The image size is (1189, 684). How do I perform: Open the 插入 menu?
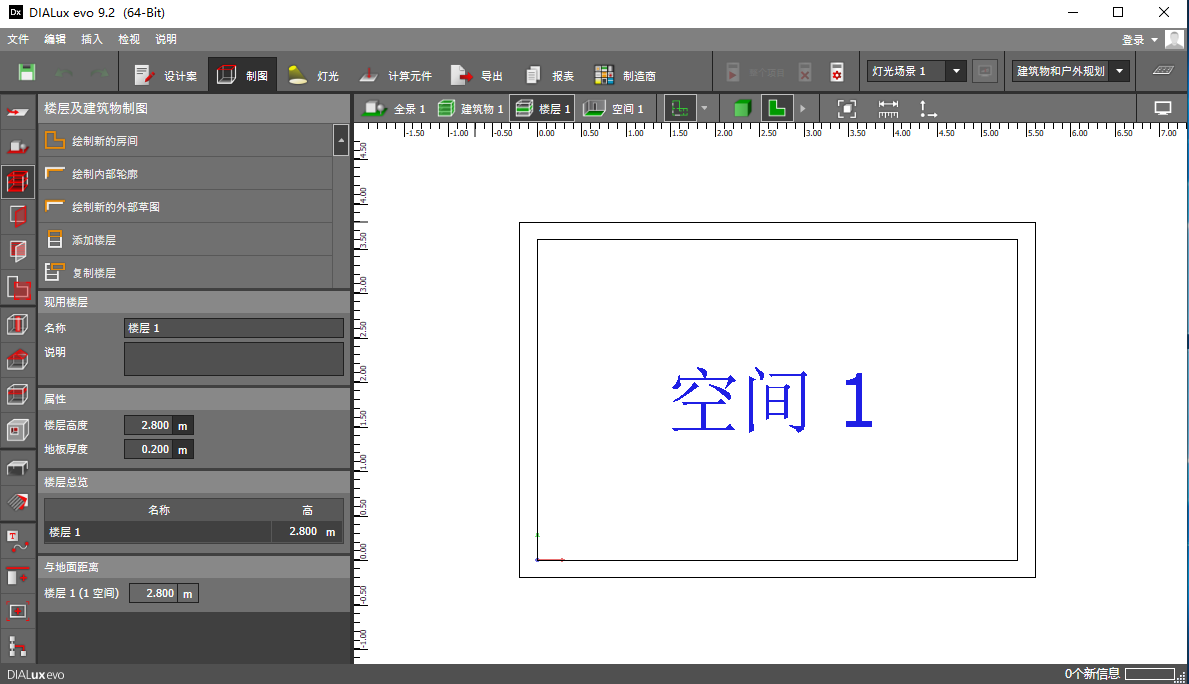(92, 39)
